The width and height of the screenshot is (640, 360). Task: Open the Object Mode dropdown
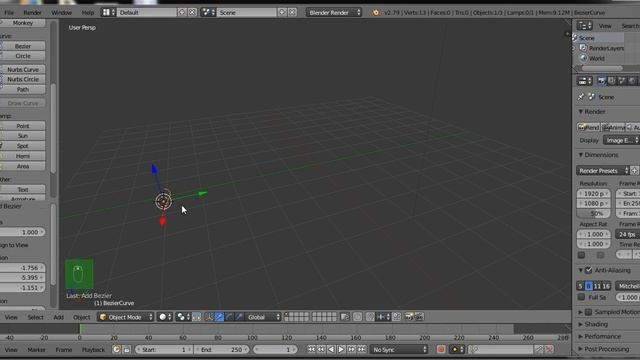[126, 317]
